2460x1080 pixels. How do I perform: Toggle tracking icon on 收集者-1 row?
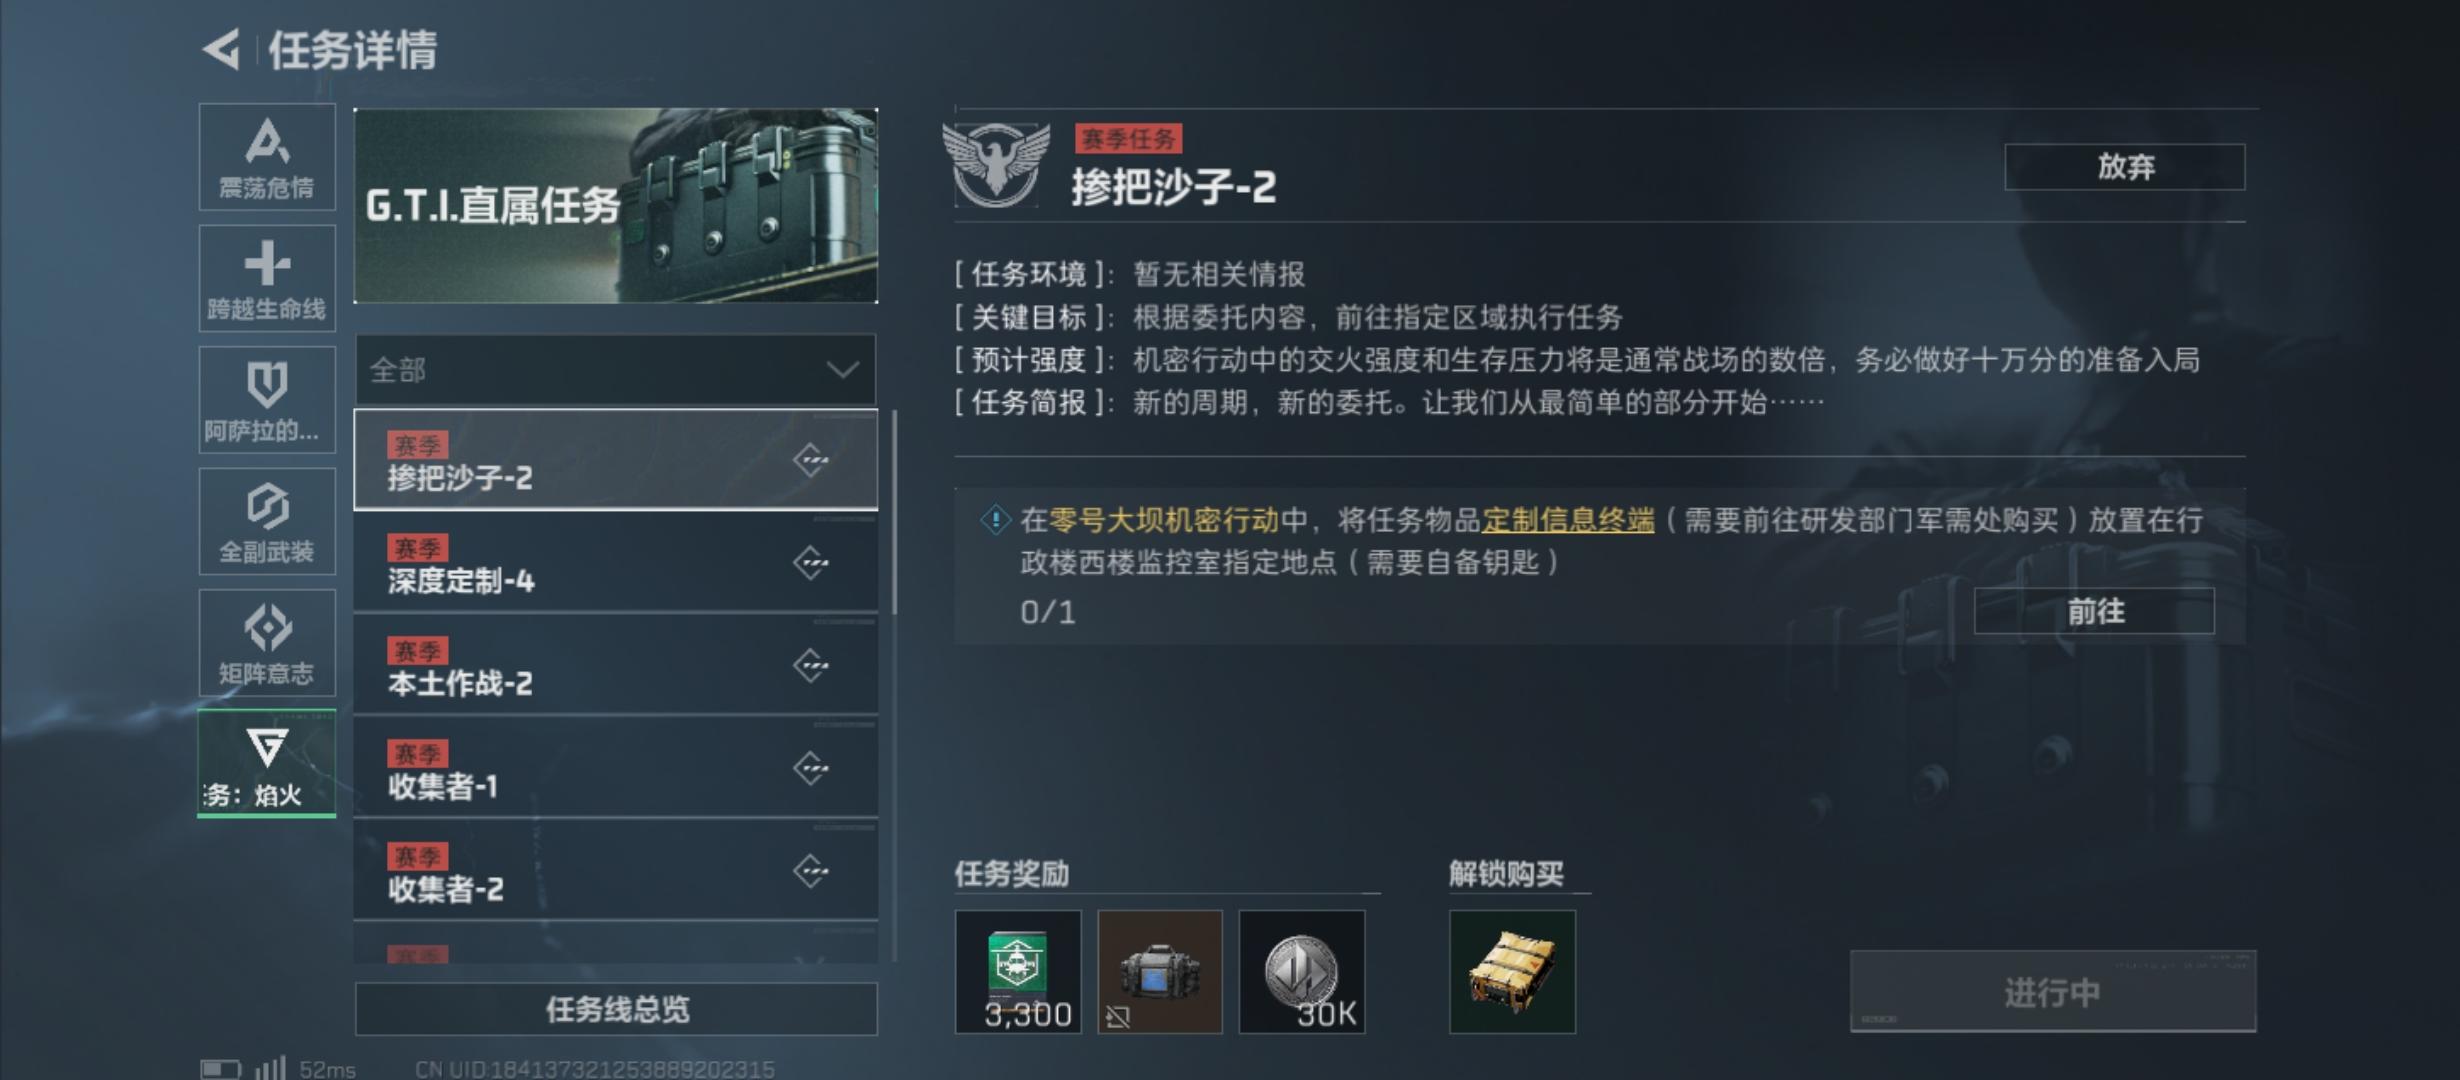click(811, 769)
